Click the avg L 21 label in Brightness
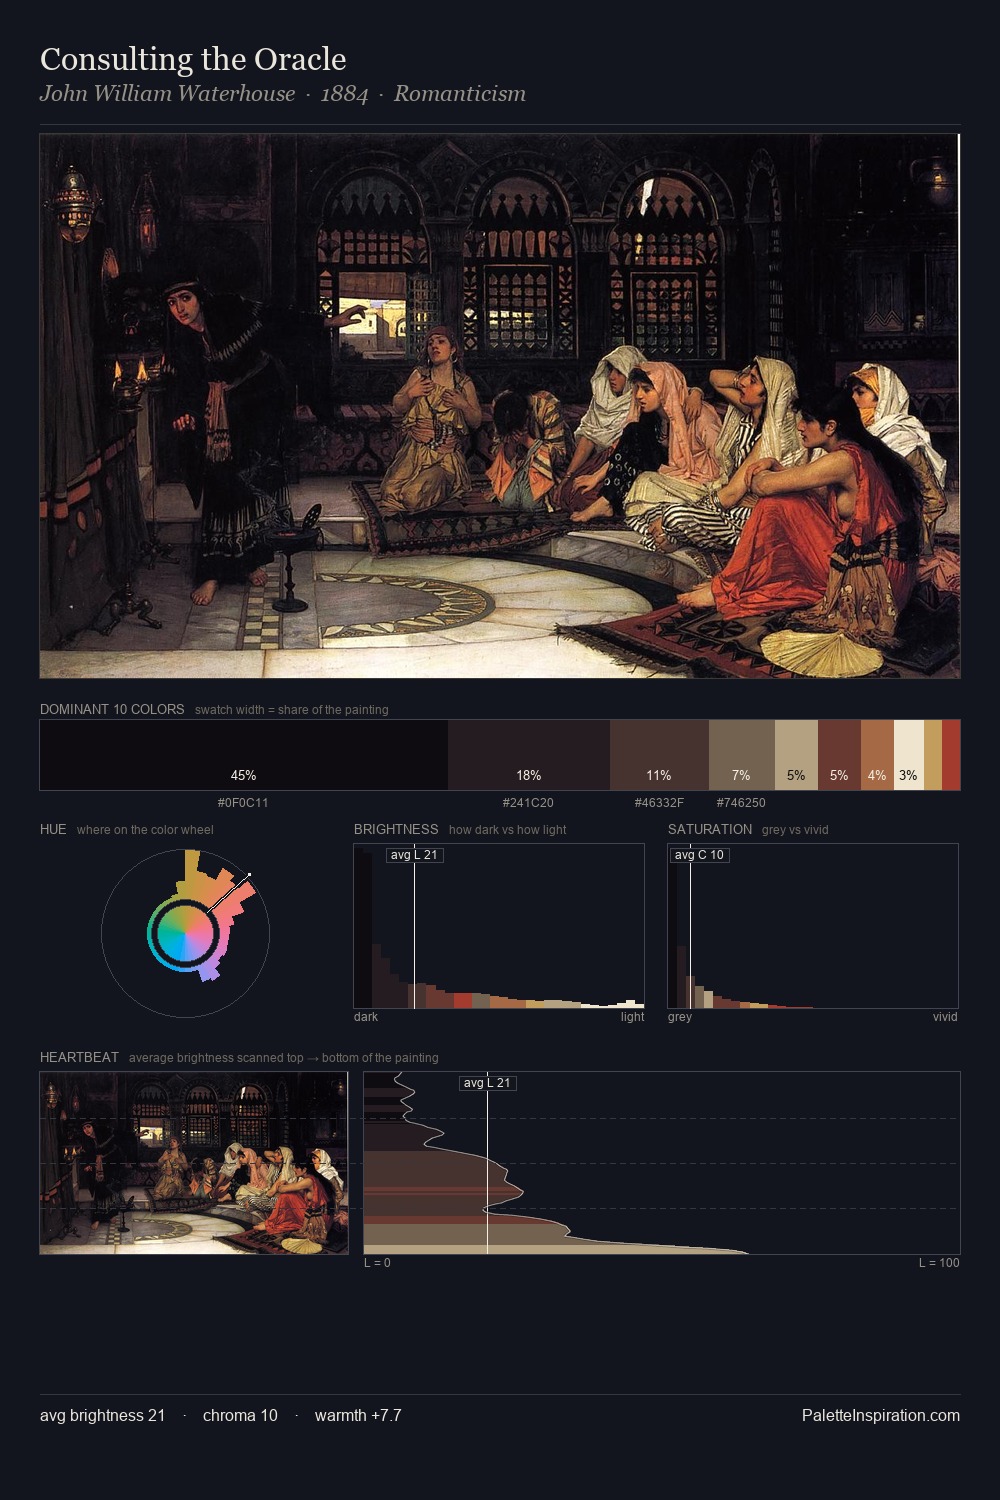Image resolution: width=1000 pixels, height=1500 pixels. pyautogui.click(x=415, y=855)
